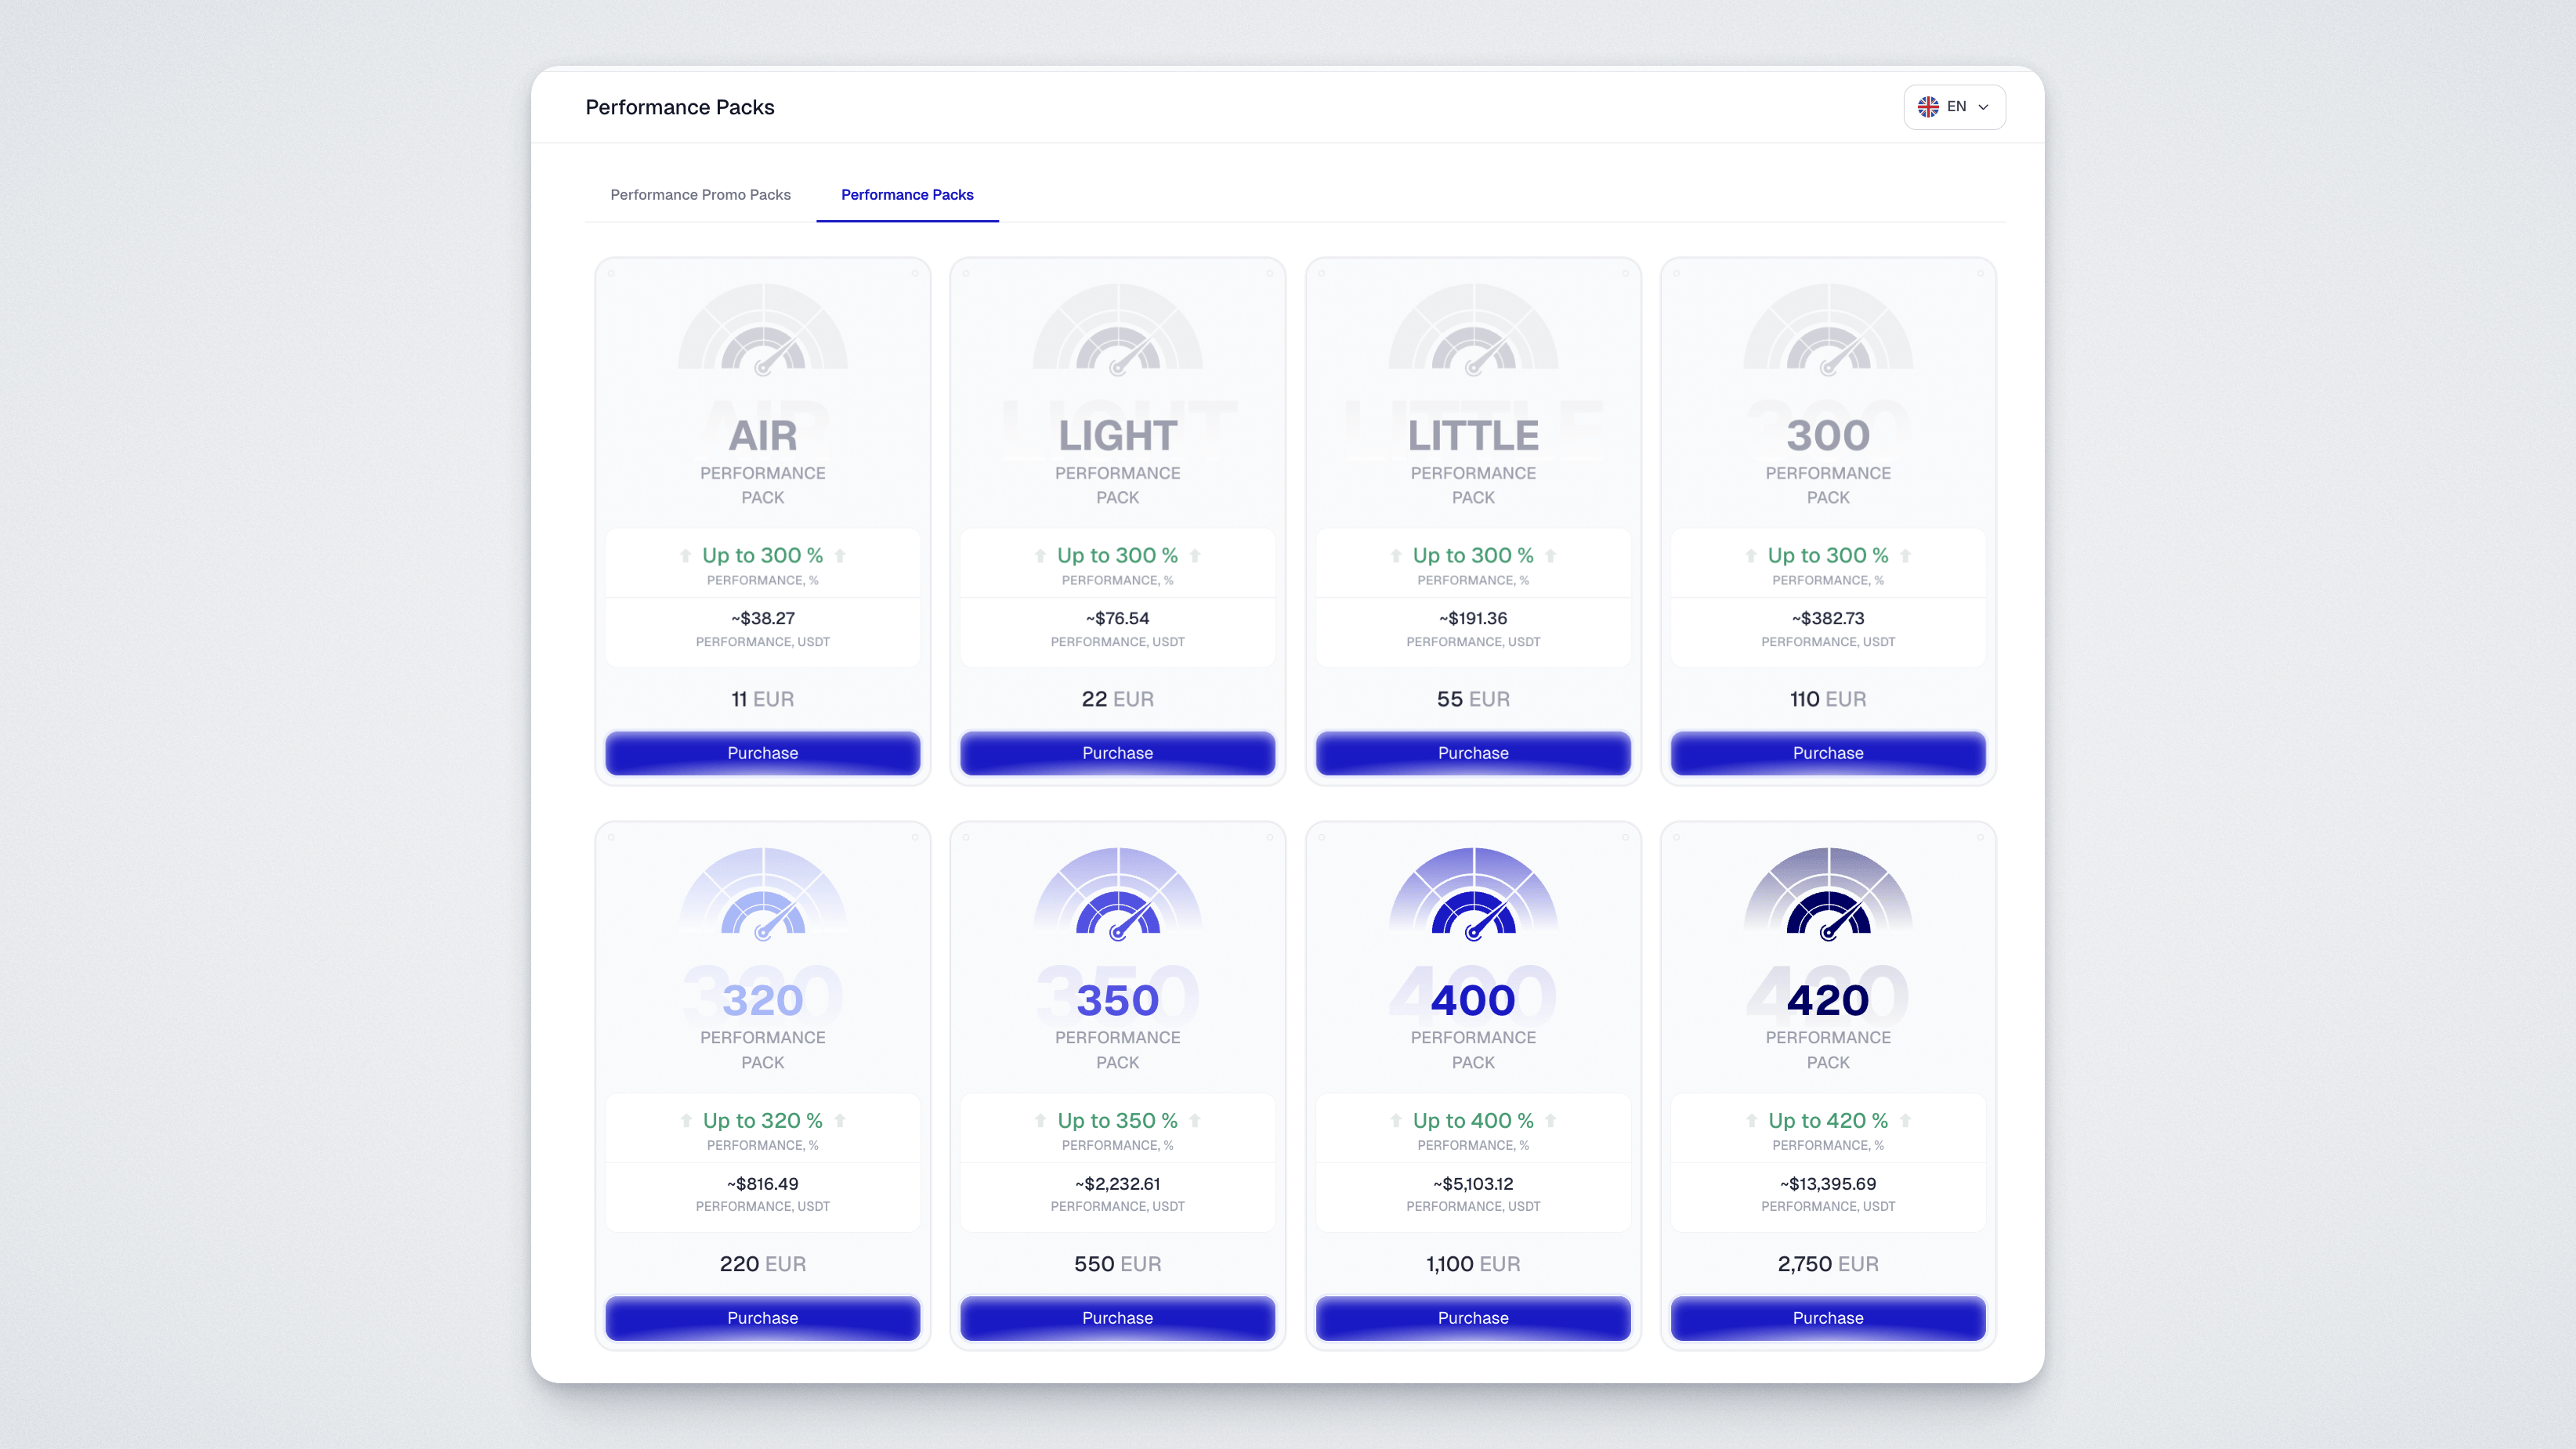The height and width of the screenshot is (1449, 2576).
Task: Switch to Performance Promo Packs tab
Action: pos(700,195)
